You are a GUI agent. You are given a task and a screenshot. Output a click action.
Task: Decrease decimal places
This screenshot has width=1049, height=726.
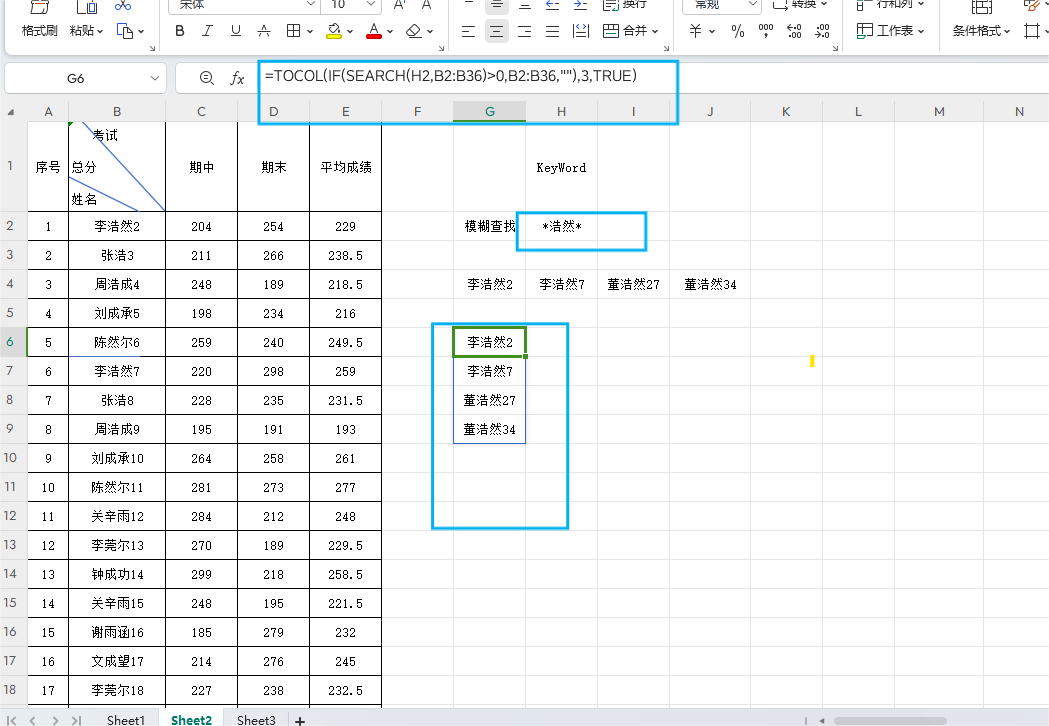(x=822, y=31)
